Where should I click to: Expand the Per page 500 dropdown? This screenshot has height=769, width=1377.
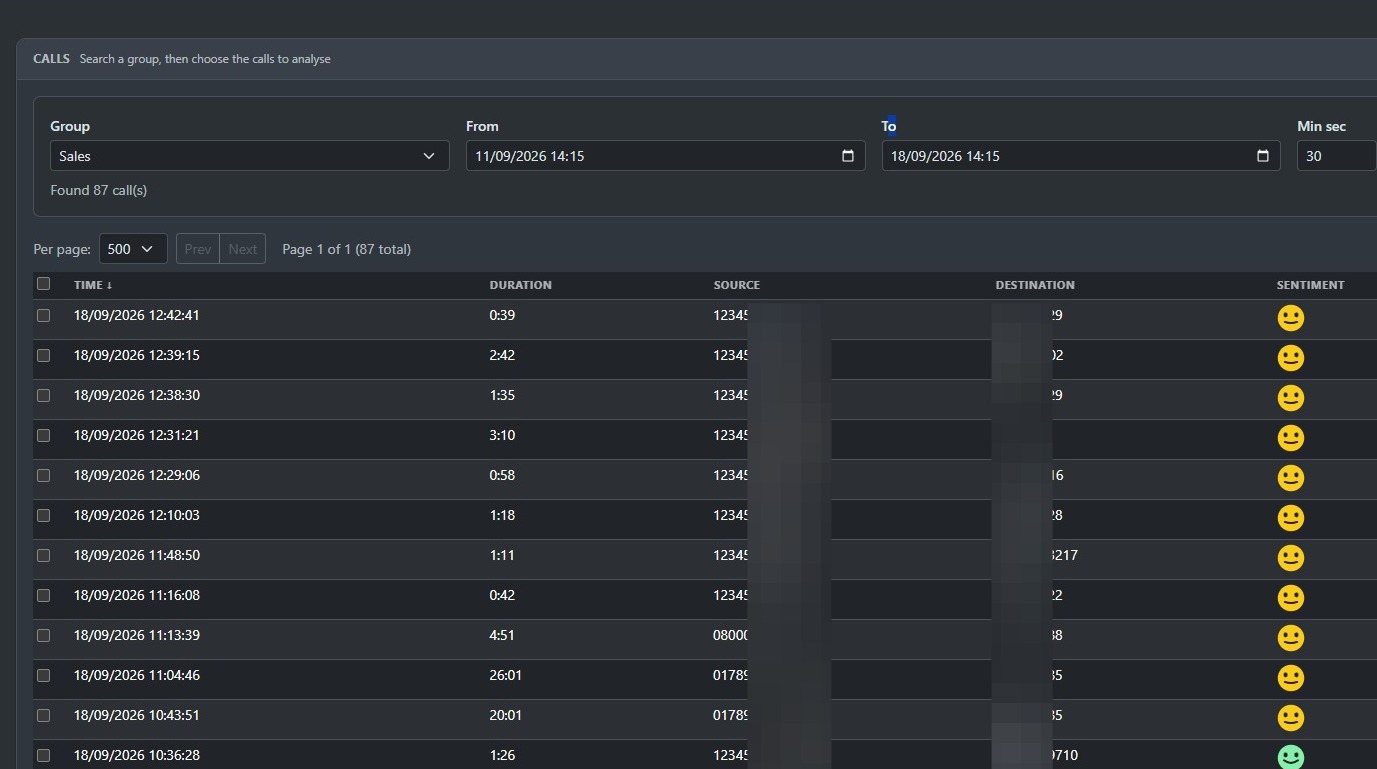pyautogui.click(x=133, y=249)
